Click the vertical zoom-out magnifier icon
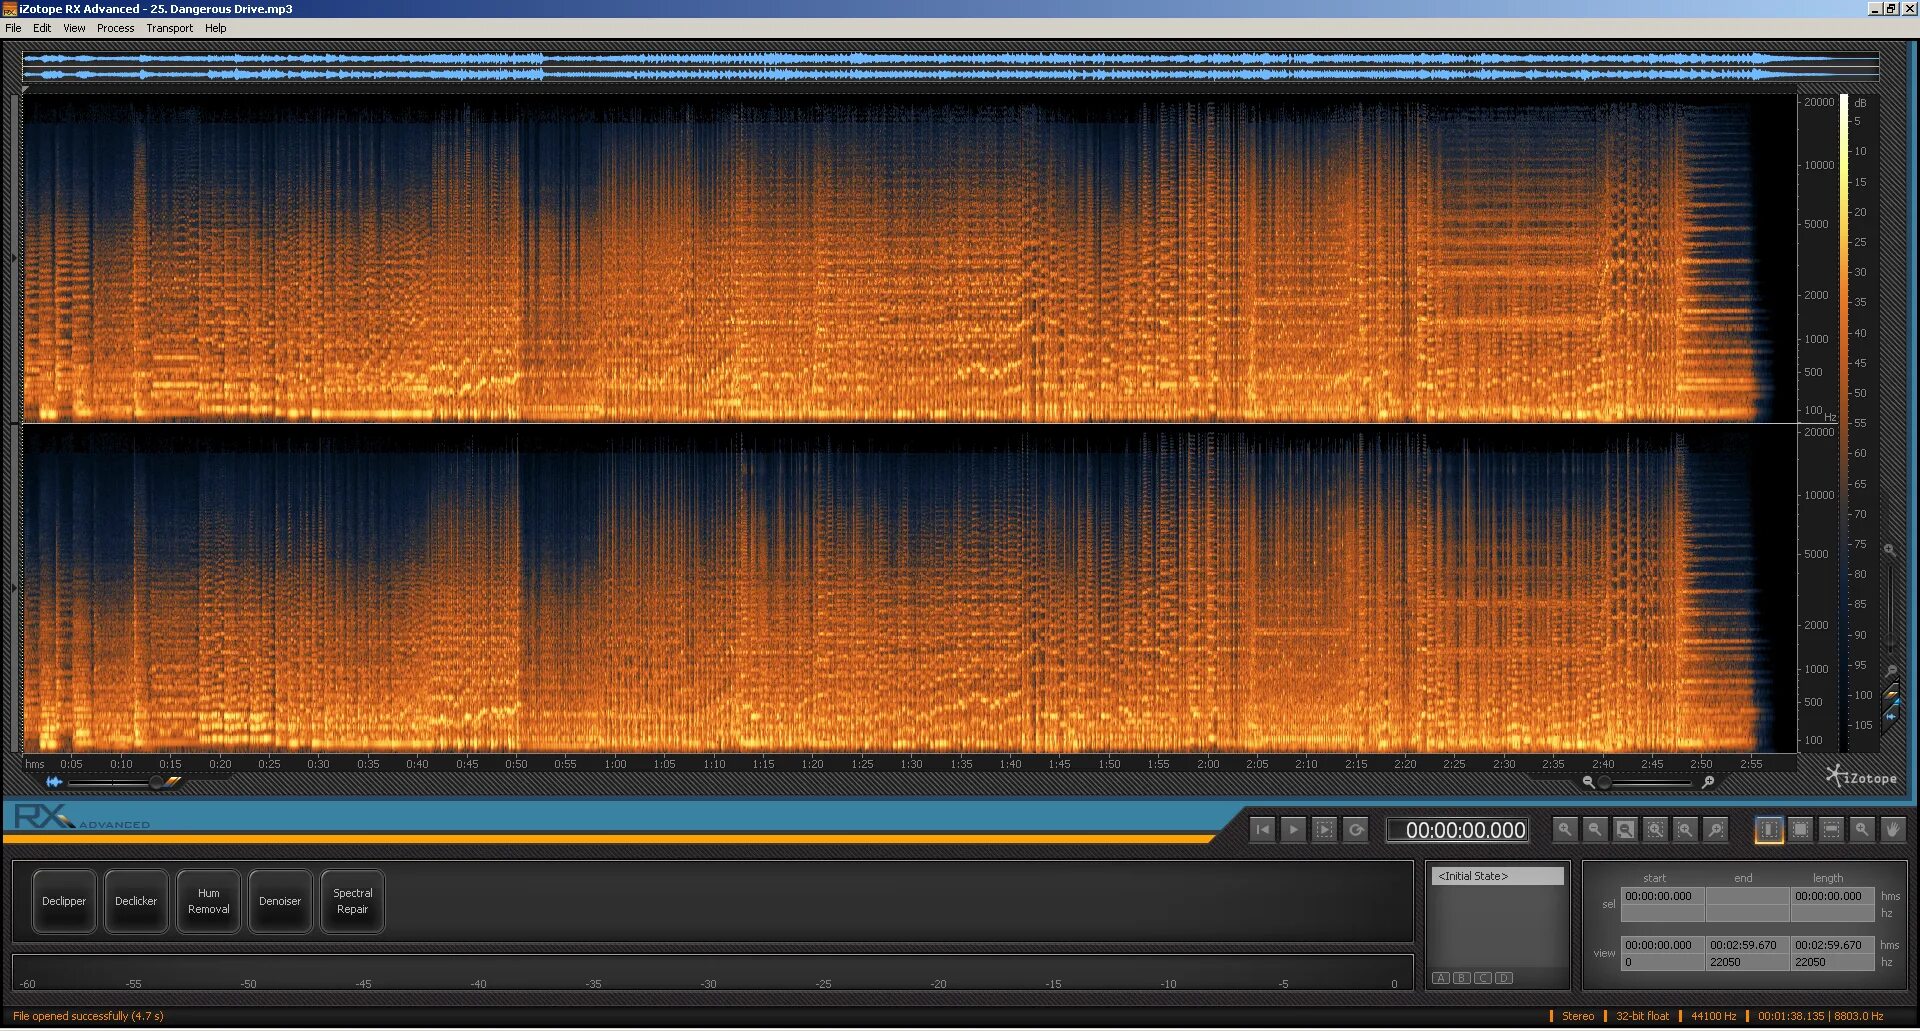This screenshot has height=1031, width=1920. click(1890, 670)
